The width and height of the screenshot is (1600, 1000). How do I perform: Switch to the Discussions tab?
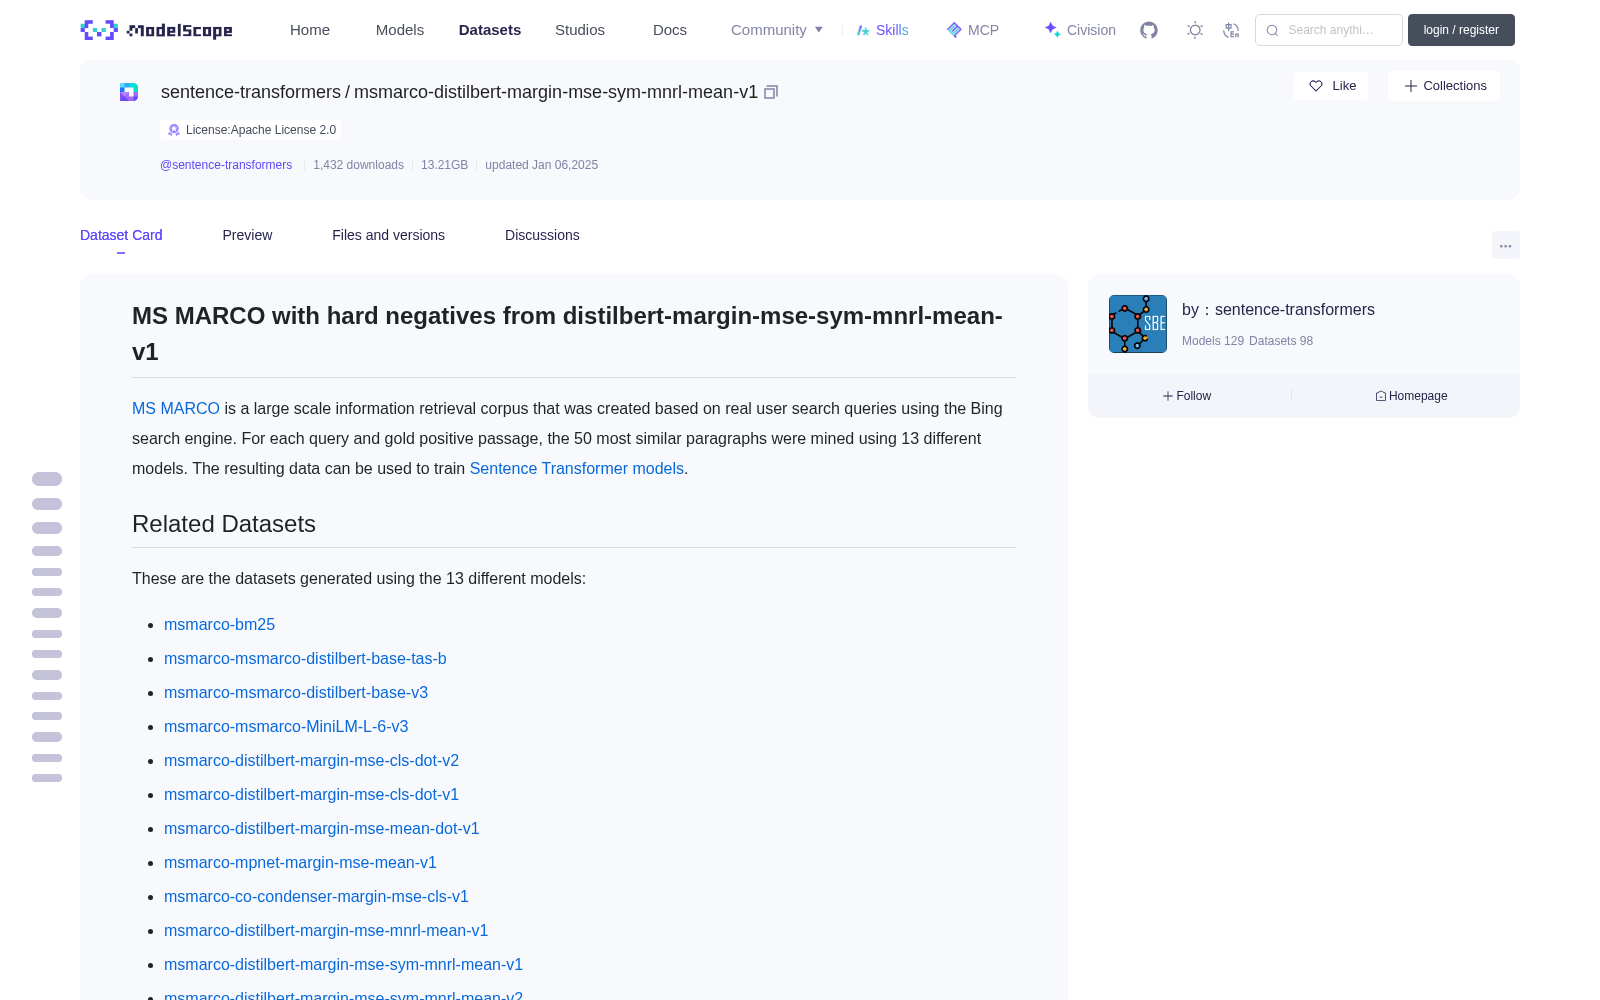point(542,235)
